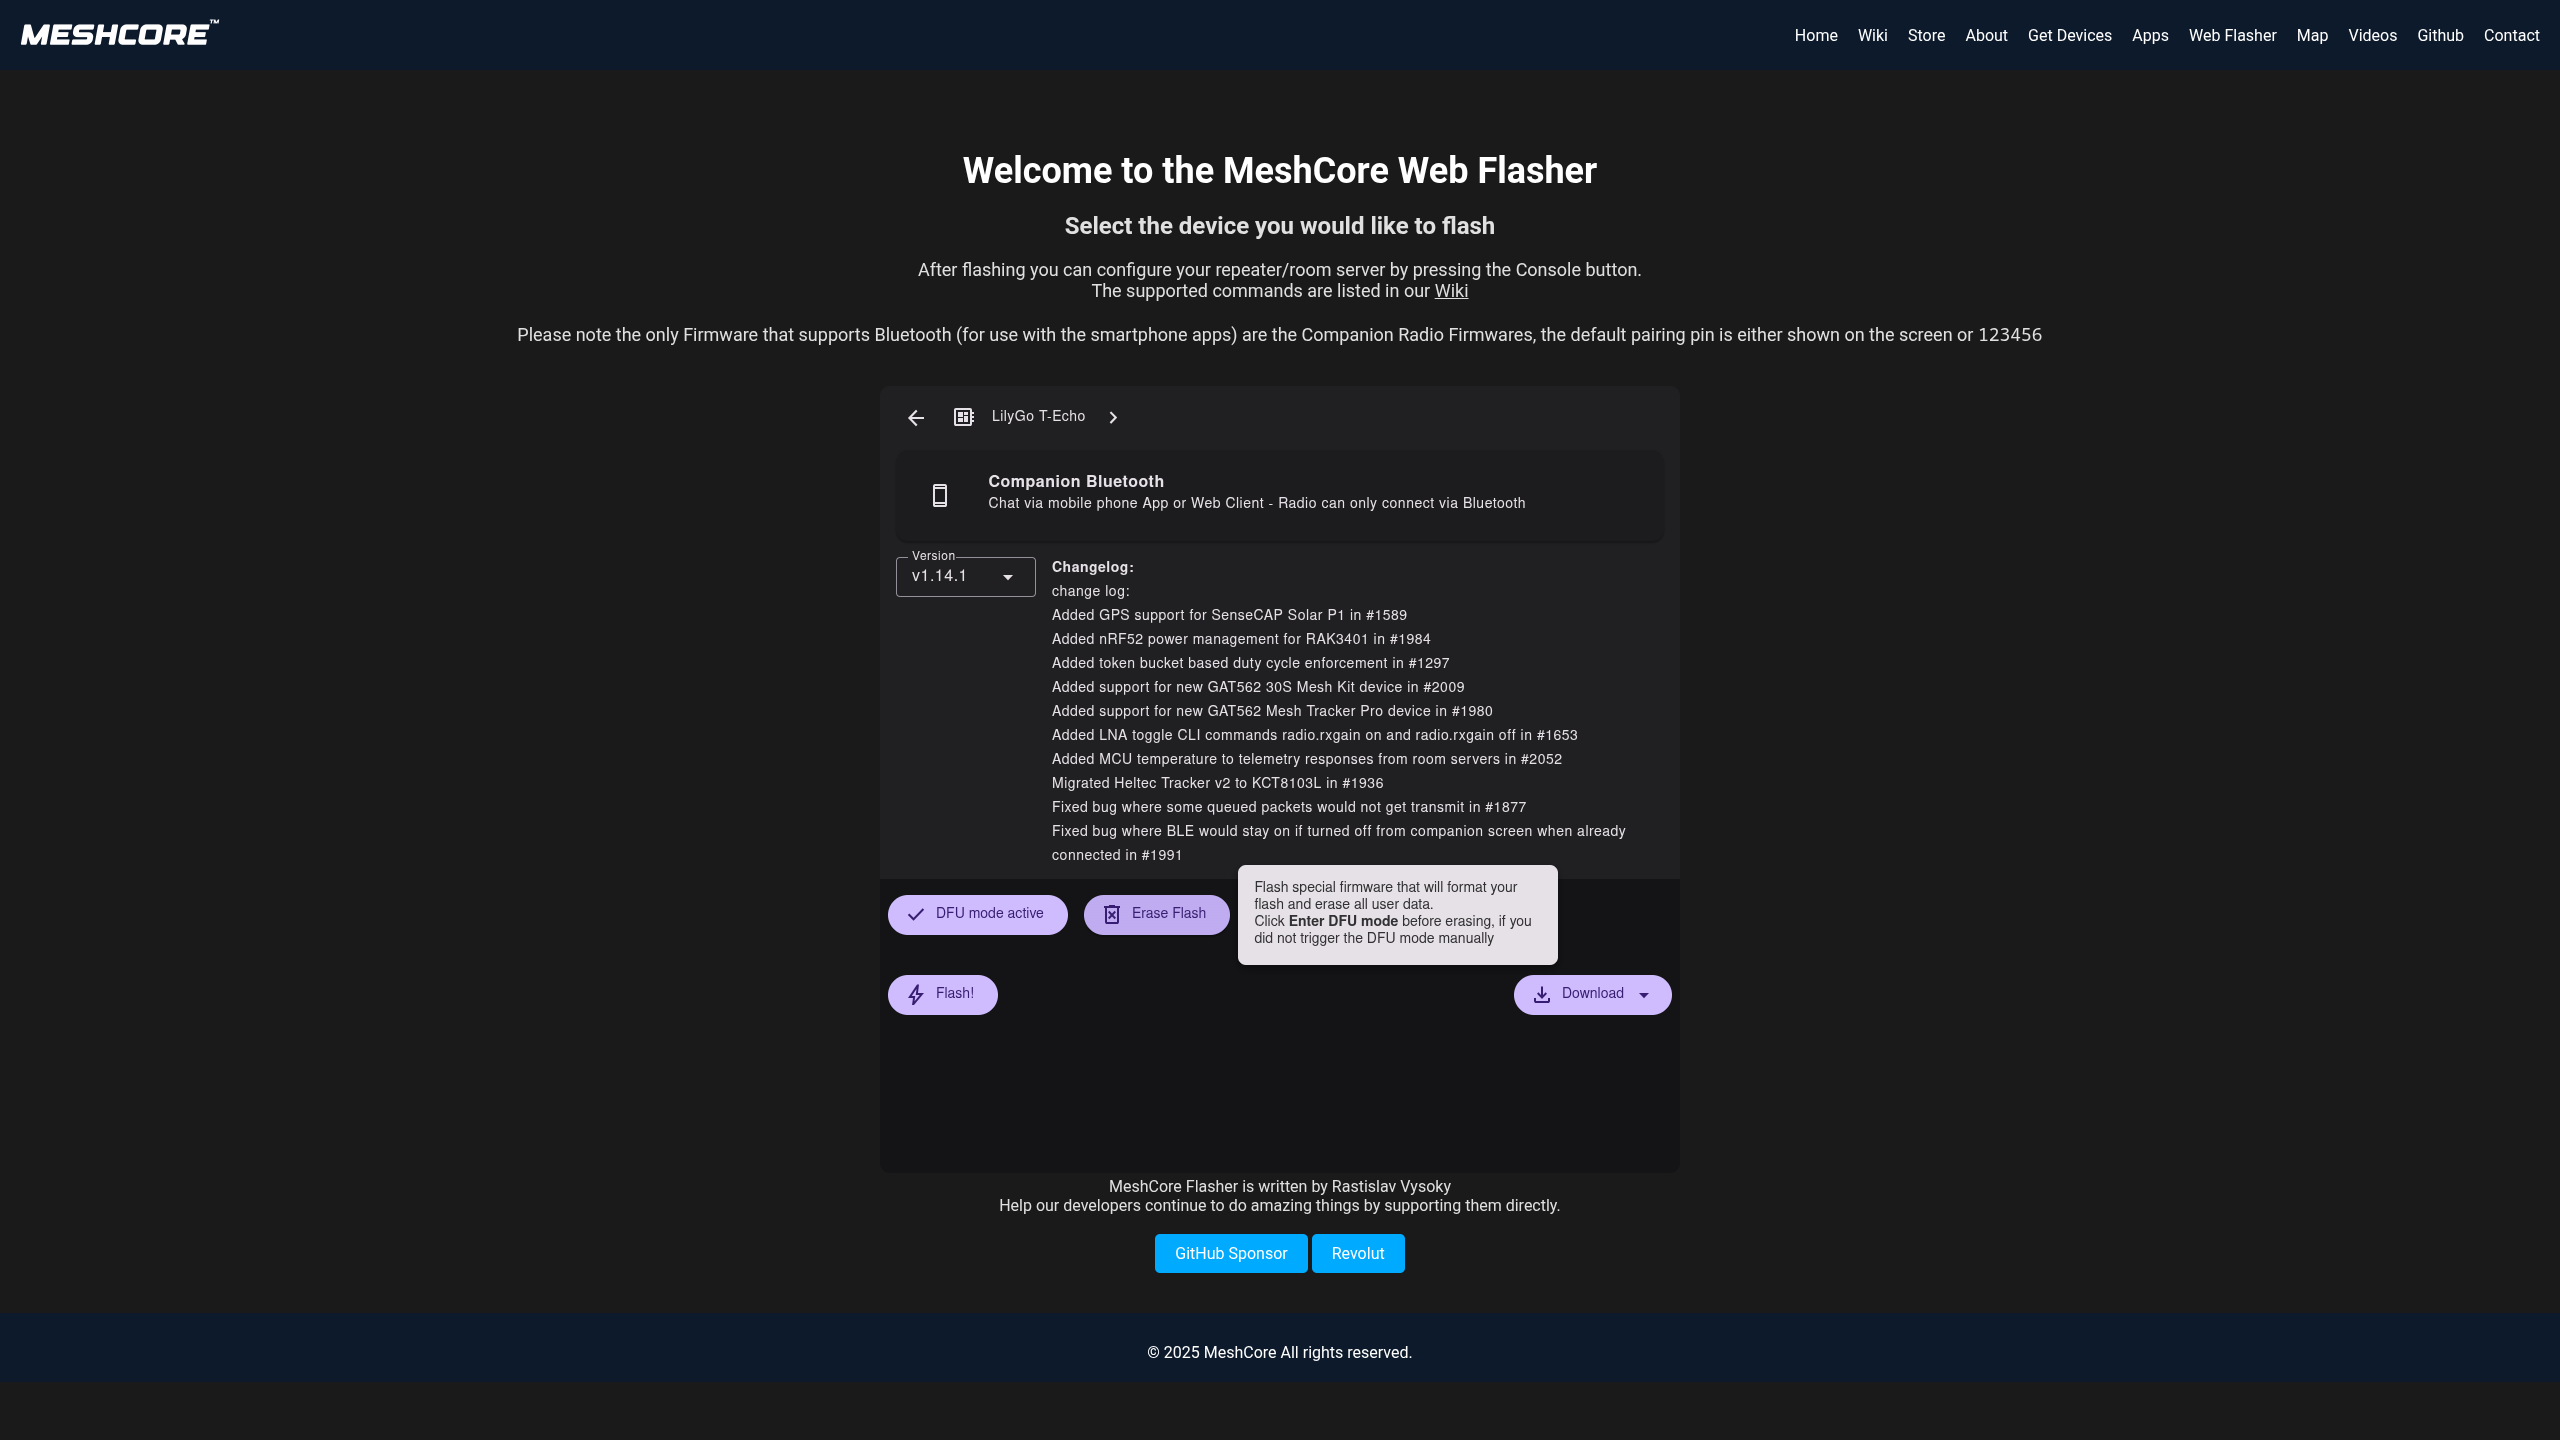Go to the Web Flasher nav item
Viewport: 2560px width, 1440px height.
coord(2232,36)
